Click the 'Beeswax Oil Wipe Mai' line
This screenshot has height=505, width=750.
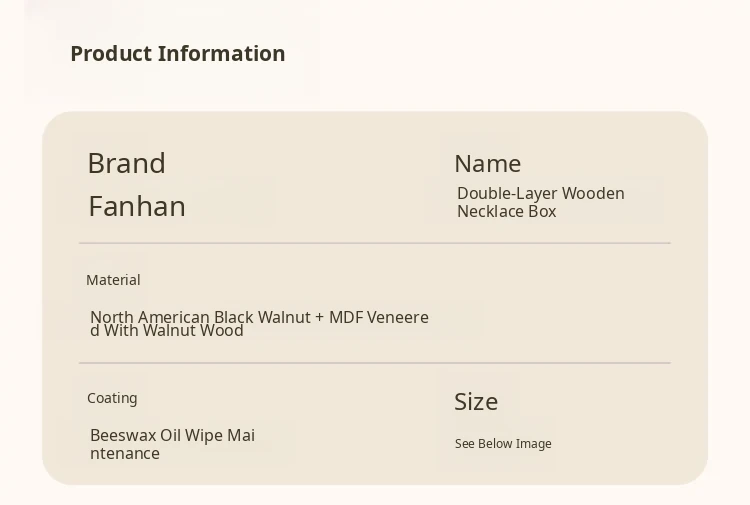[172, 435]
